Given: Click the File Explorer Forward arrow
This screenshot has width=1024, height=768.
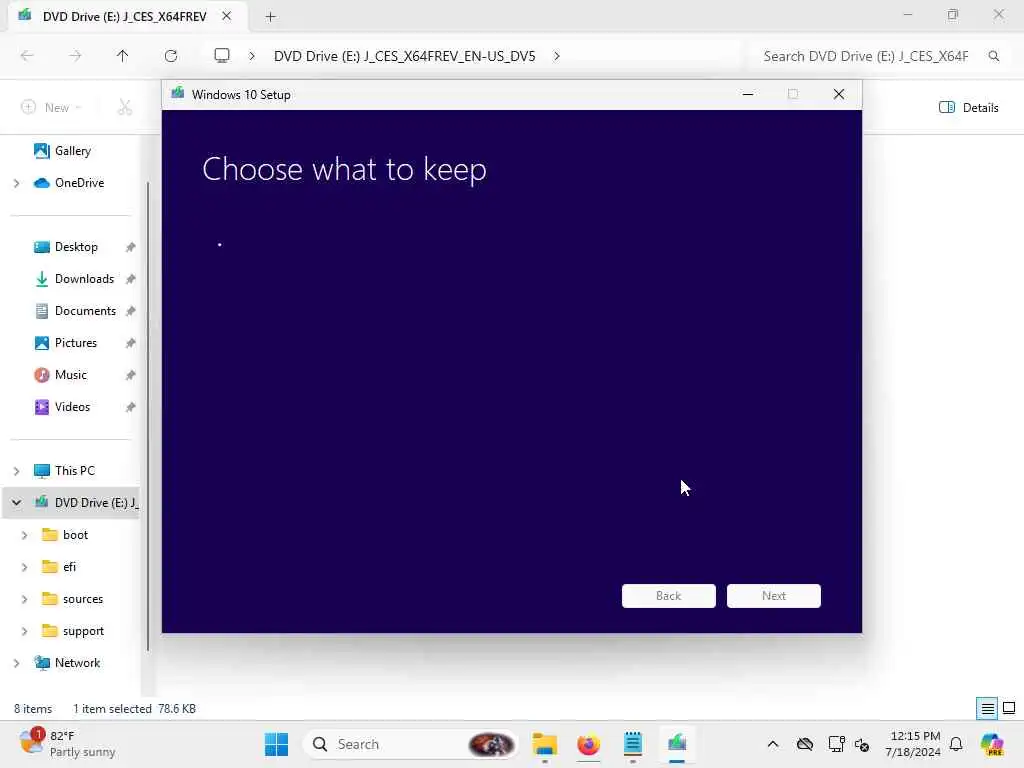Looking at the screenshot, I should (x=75, y=56).
